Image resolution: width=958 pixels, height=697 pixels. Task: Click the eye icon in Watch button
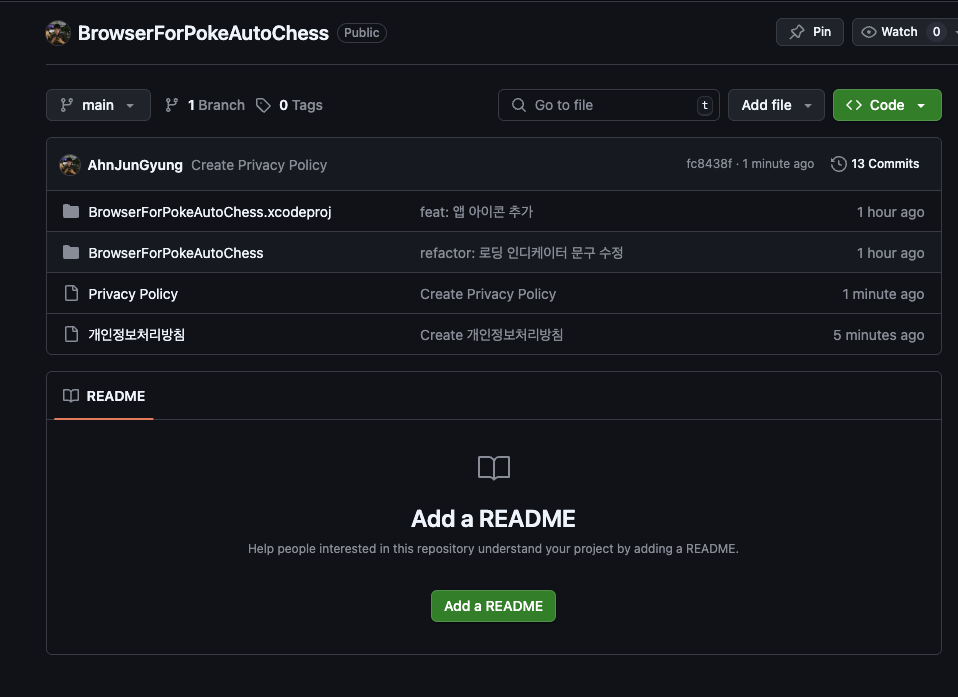[x=868, y=32]
